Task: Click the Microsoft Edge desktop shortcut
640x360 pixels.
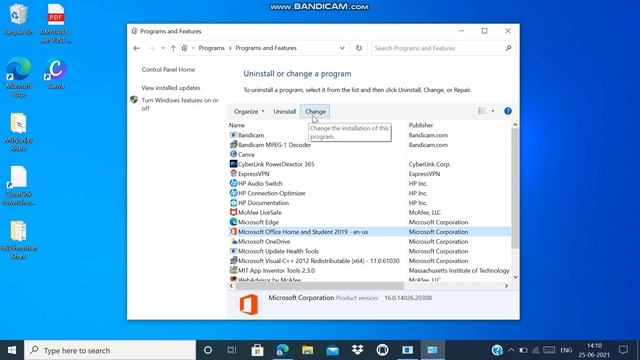Action: pyautogui.click(x=18, y=77)
